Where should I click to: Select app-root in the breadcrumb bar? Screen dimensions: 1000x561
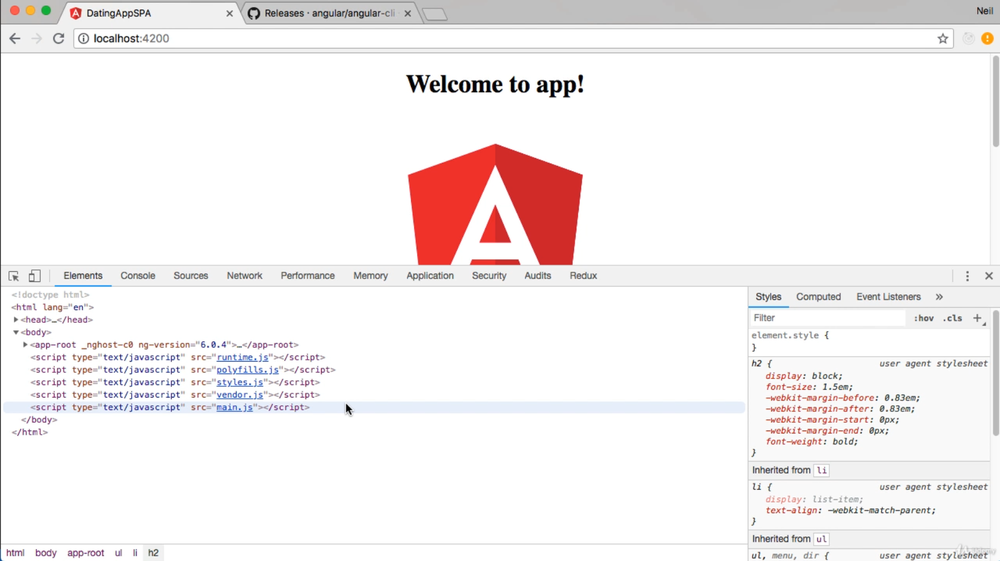[85, 553]
